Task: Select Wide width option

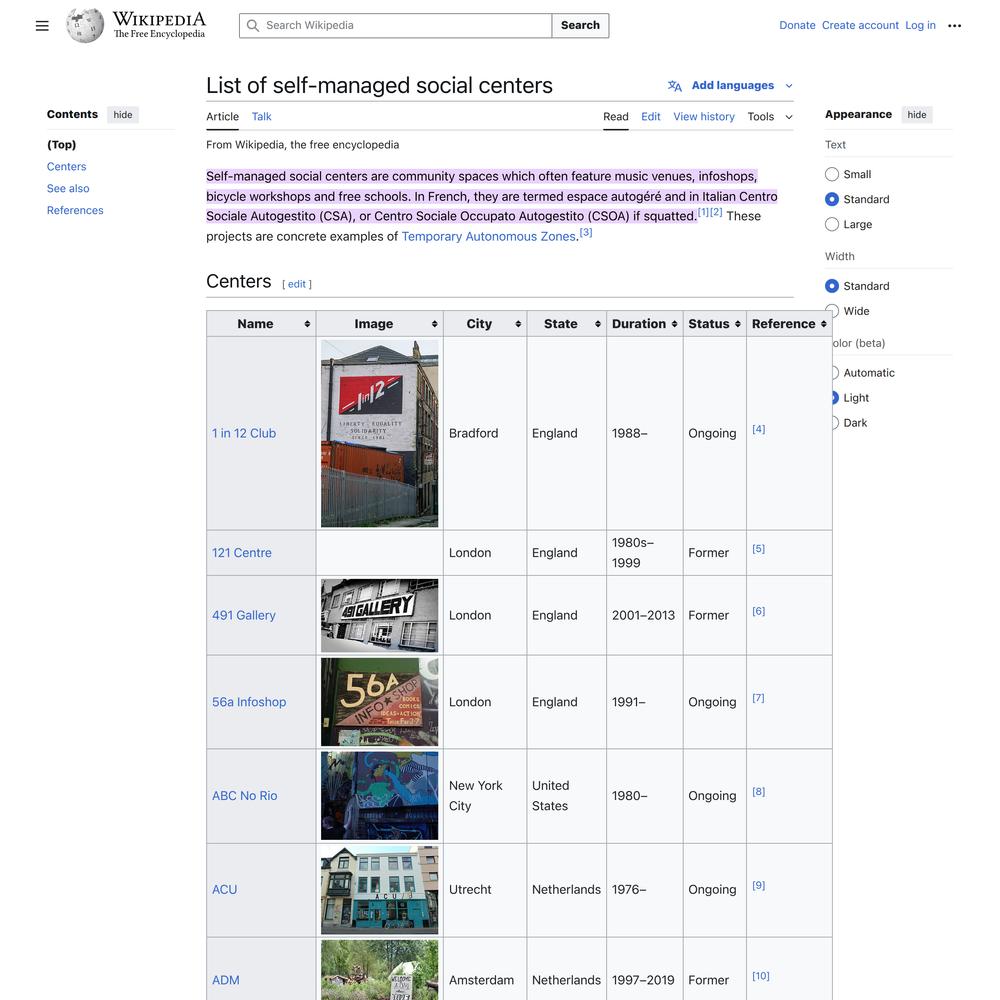Action: coord(832,311)
